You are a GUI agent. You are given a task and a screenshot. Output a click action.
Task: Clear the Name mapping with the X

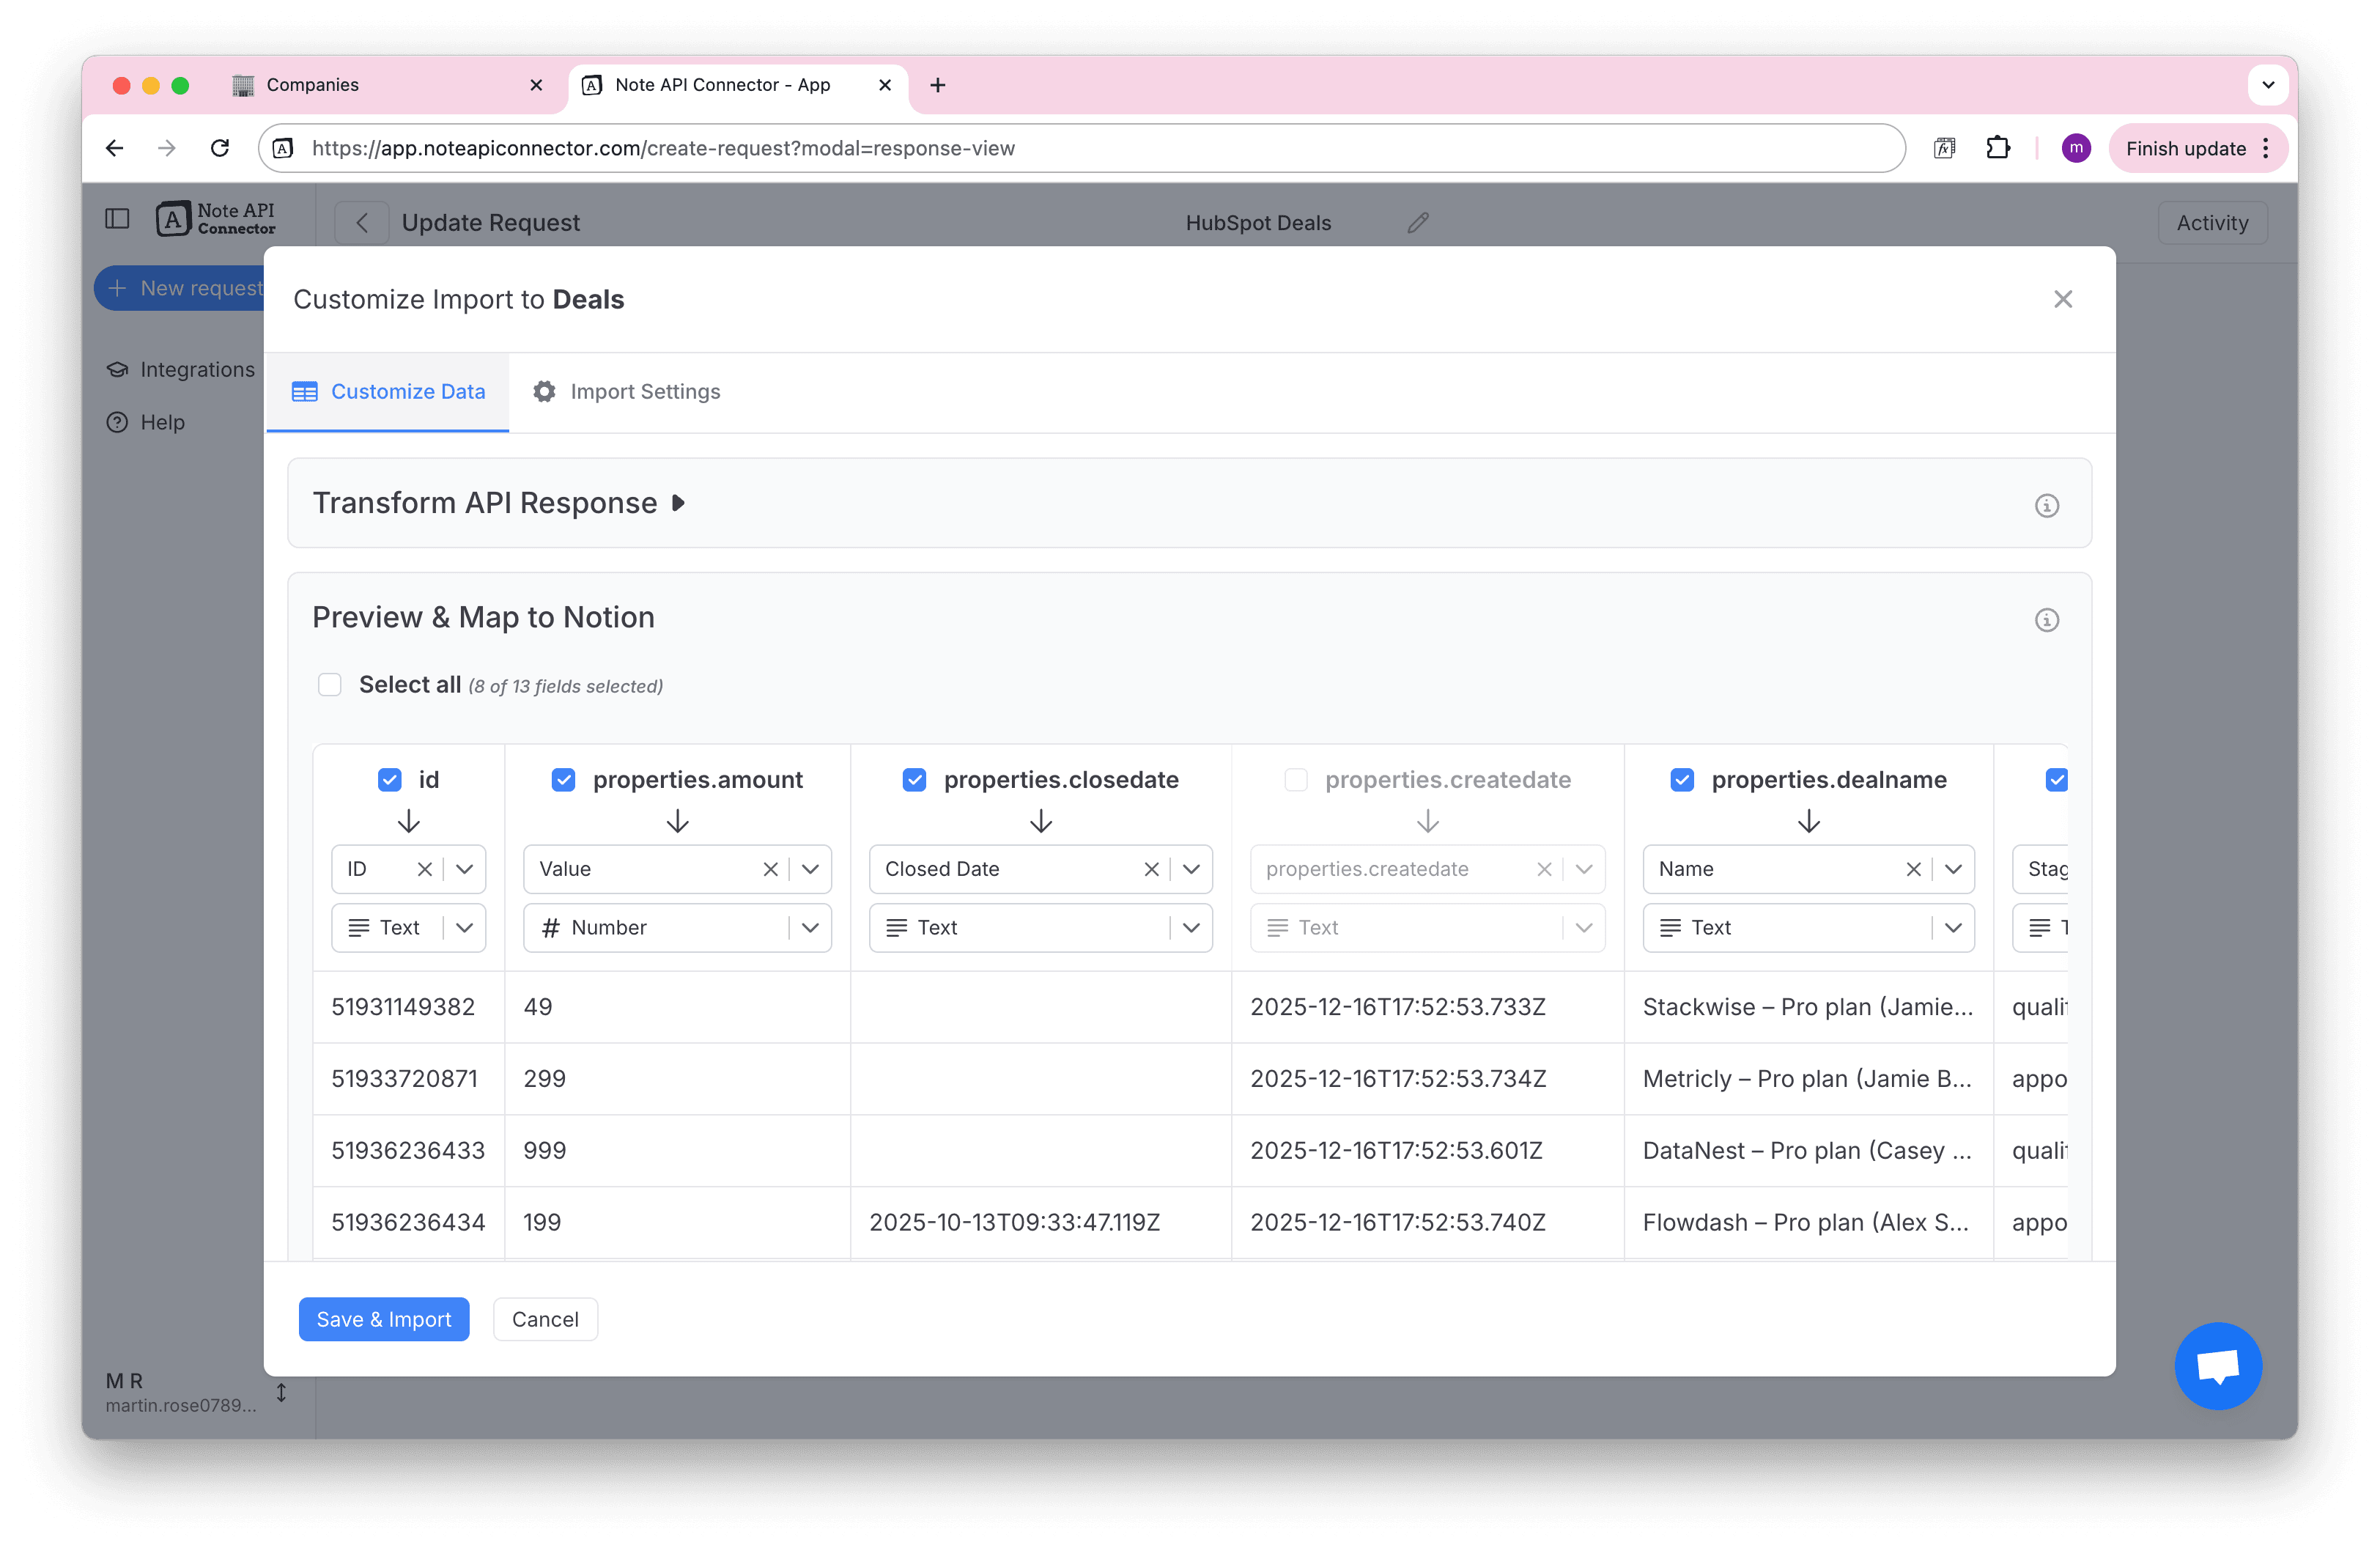1914,869
